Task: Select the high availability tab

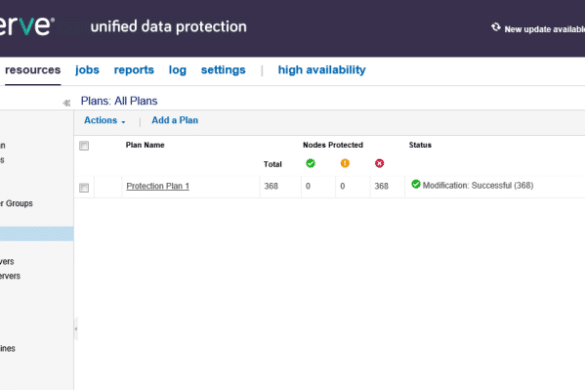Action: 322,70
